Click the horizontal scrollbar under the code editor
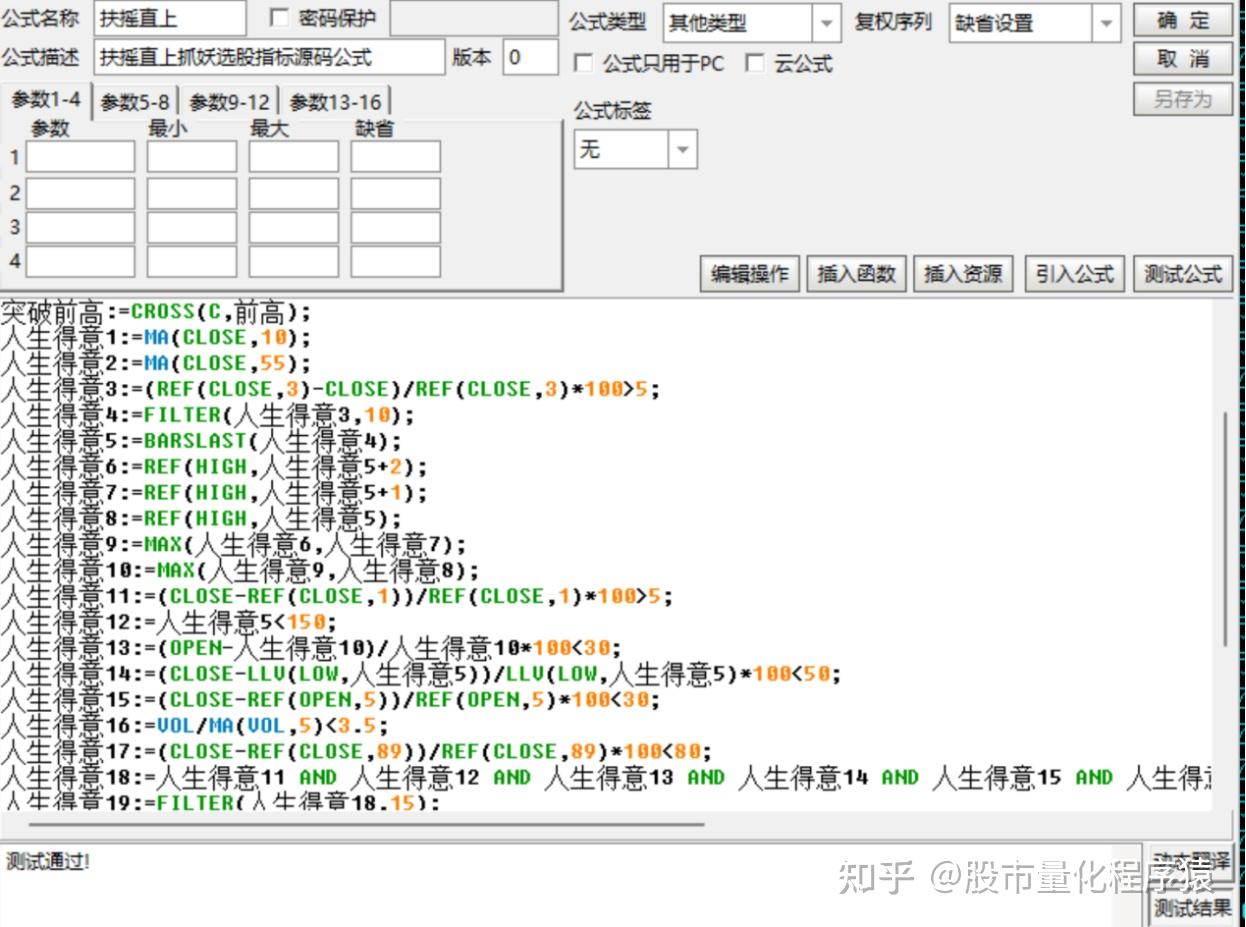1246x927 pixels. [366, 825]
